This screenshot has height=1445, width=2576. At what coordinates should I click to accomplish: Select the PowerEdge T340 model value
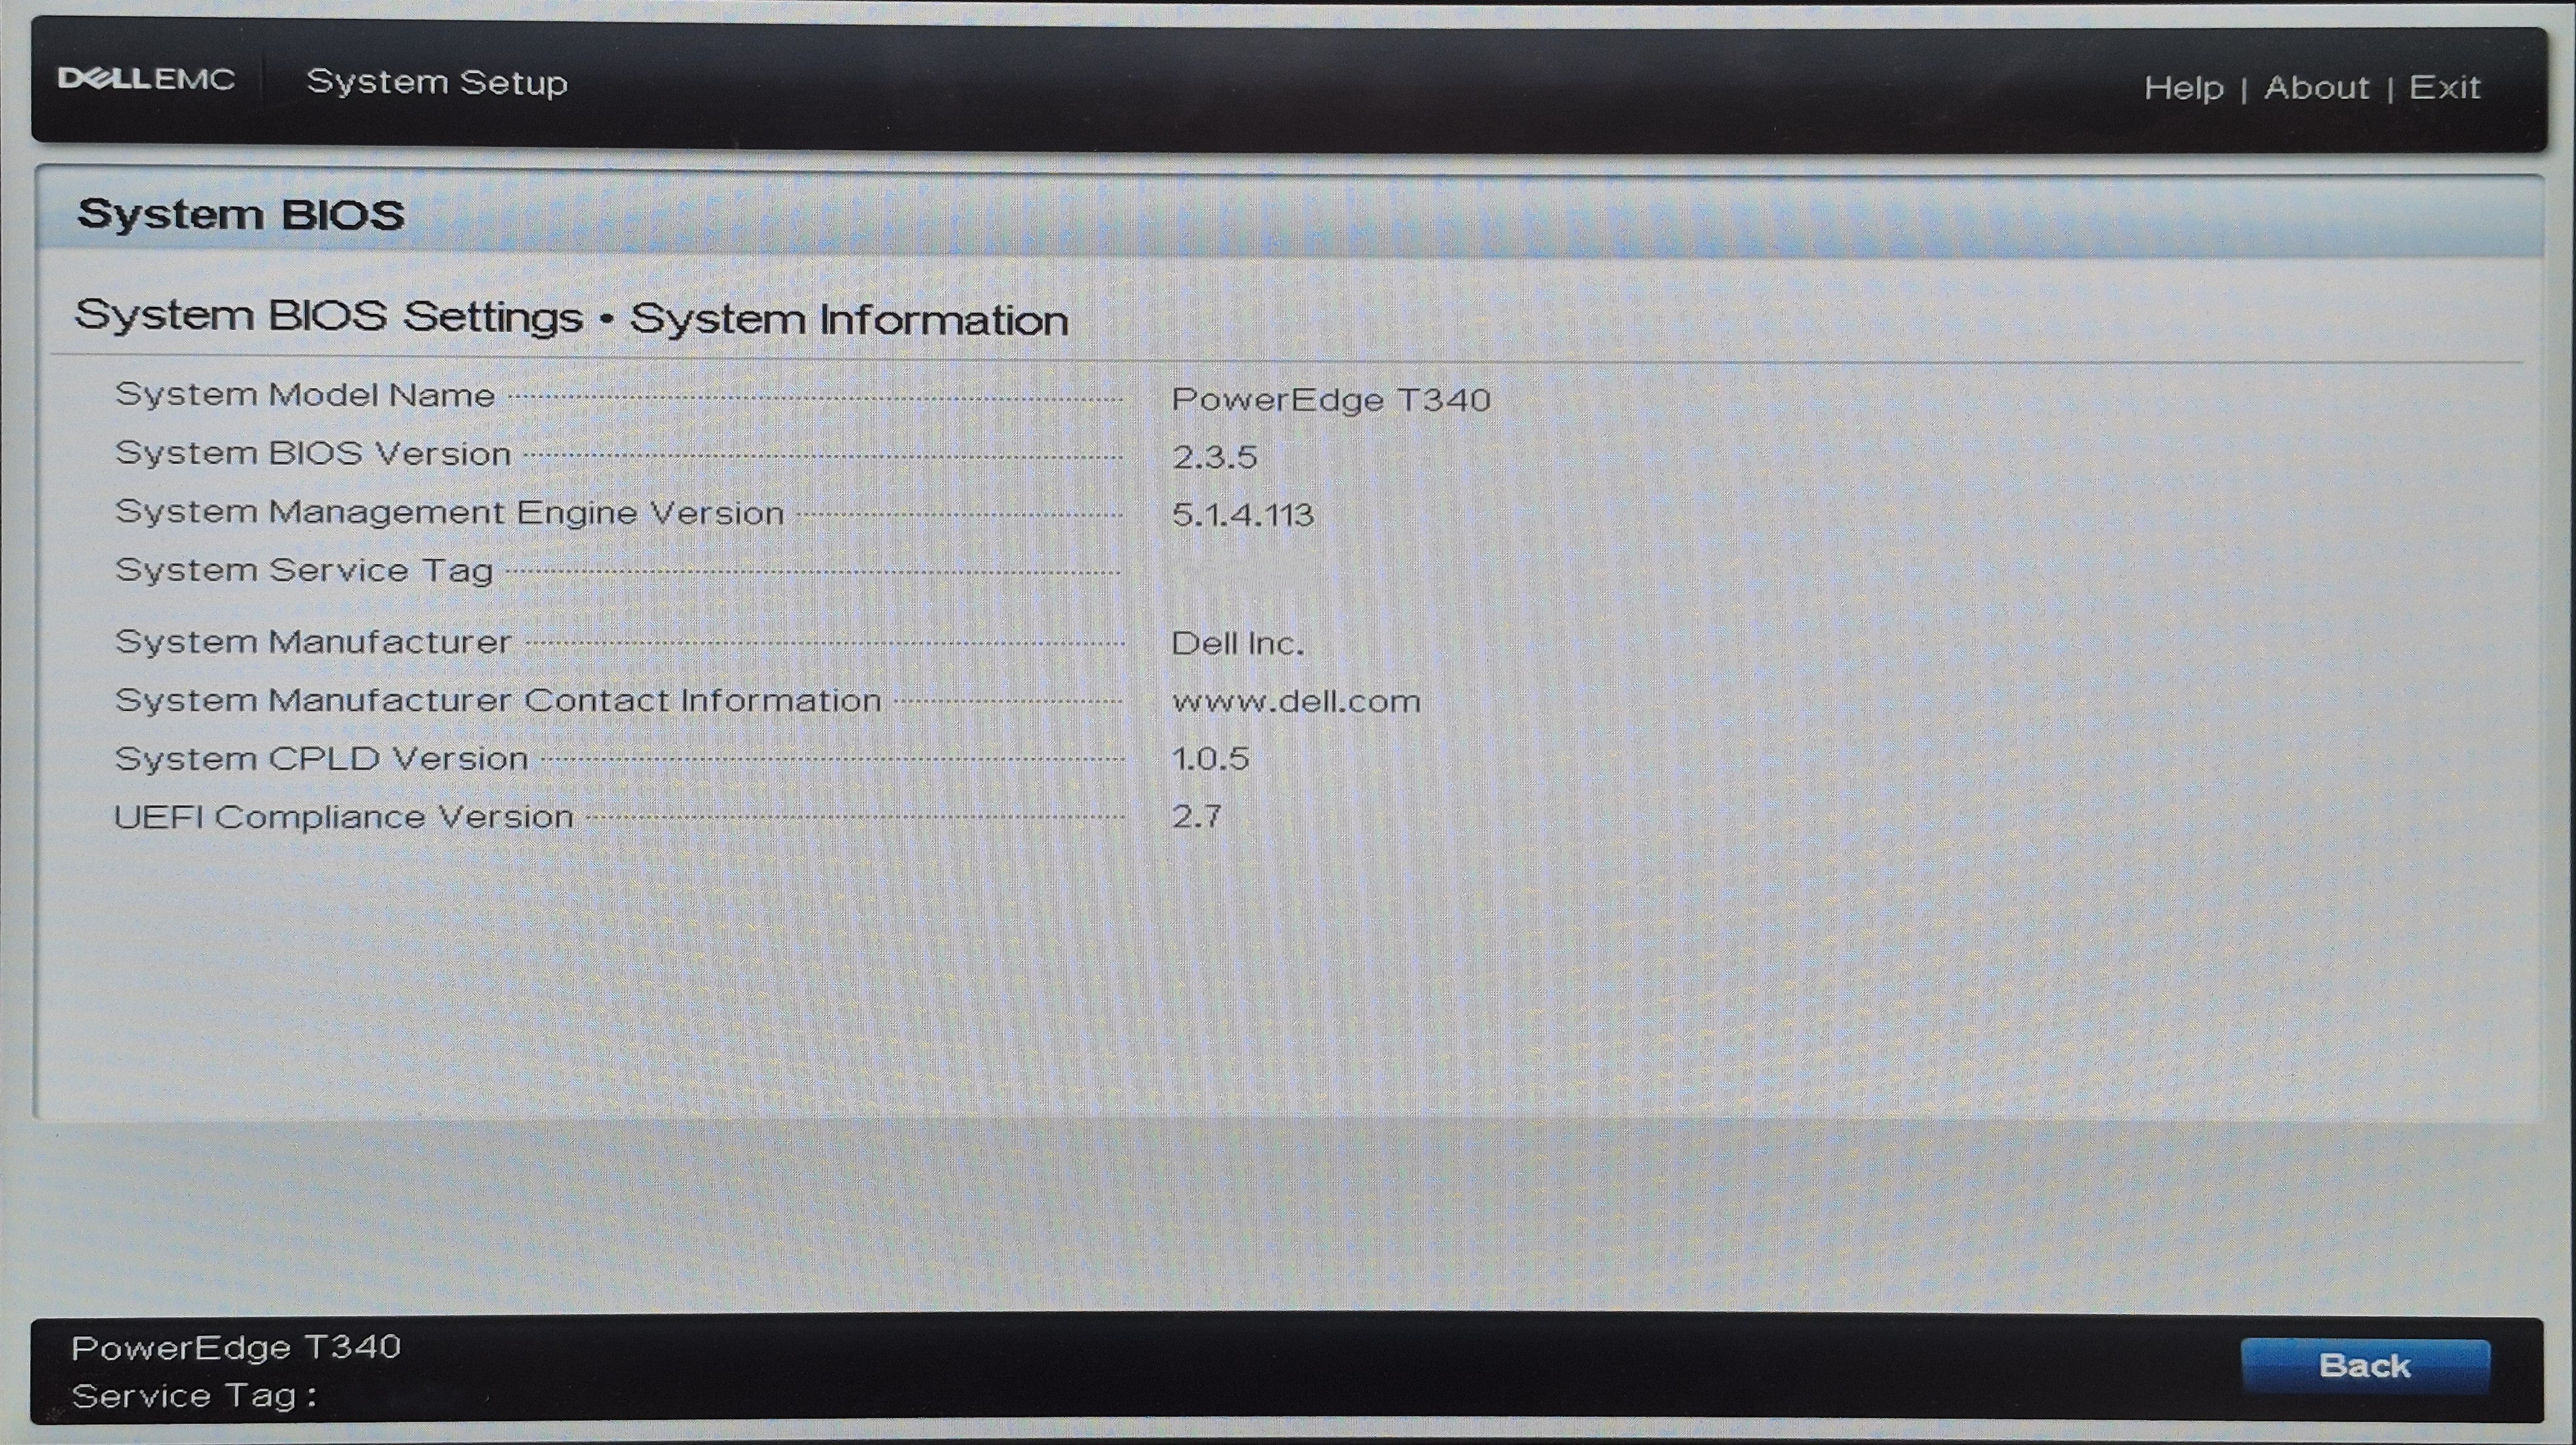(x=1331, y=400)
